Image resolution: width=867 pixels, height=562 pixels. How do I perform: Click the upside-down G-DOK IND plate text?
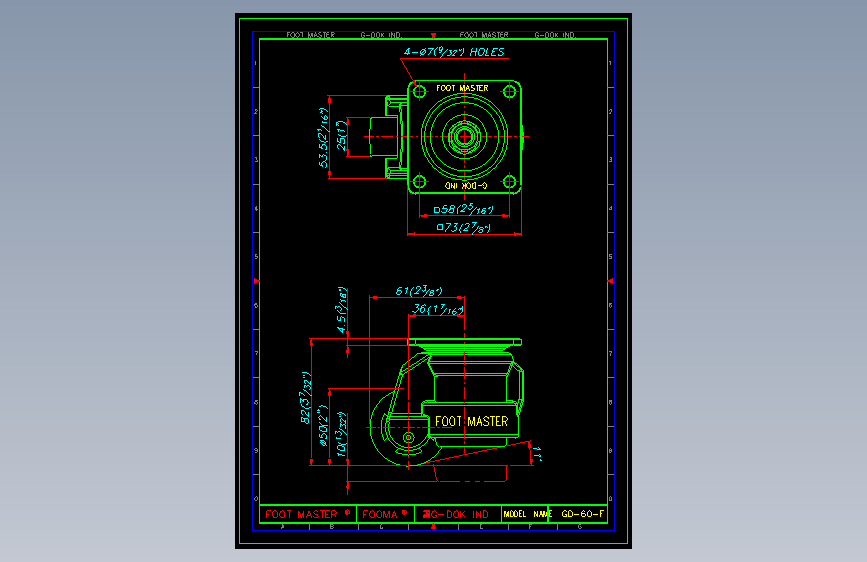pyautogui.click(x=466, y=185)
